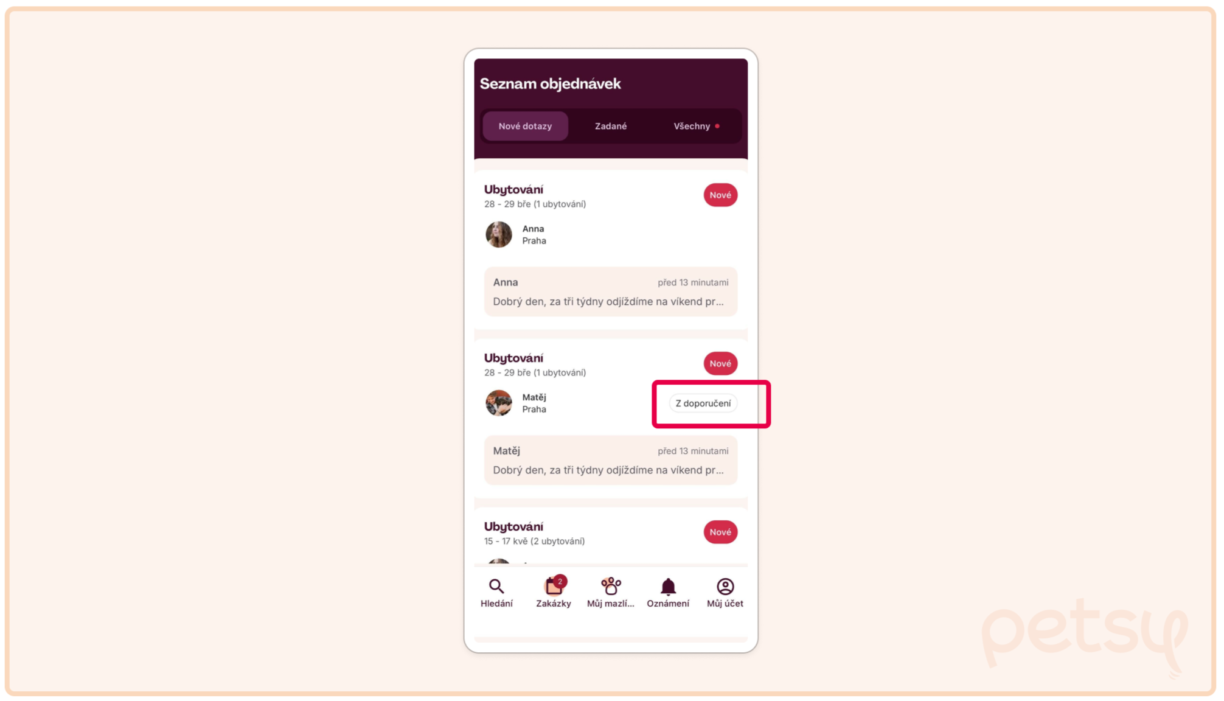Image resolution: width=1224 pixels, height=701 pixels.
Task: Open Ubytování order title for Anna
Action: 514,189
